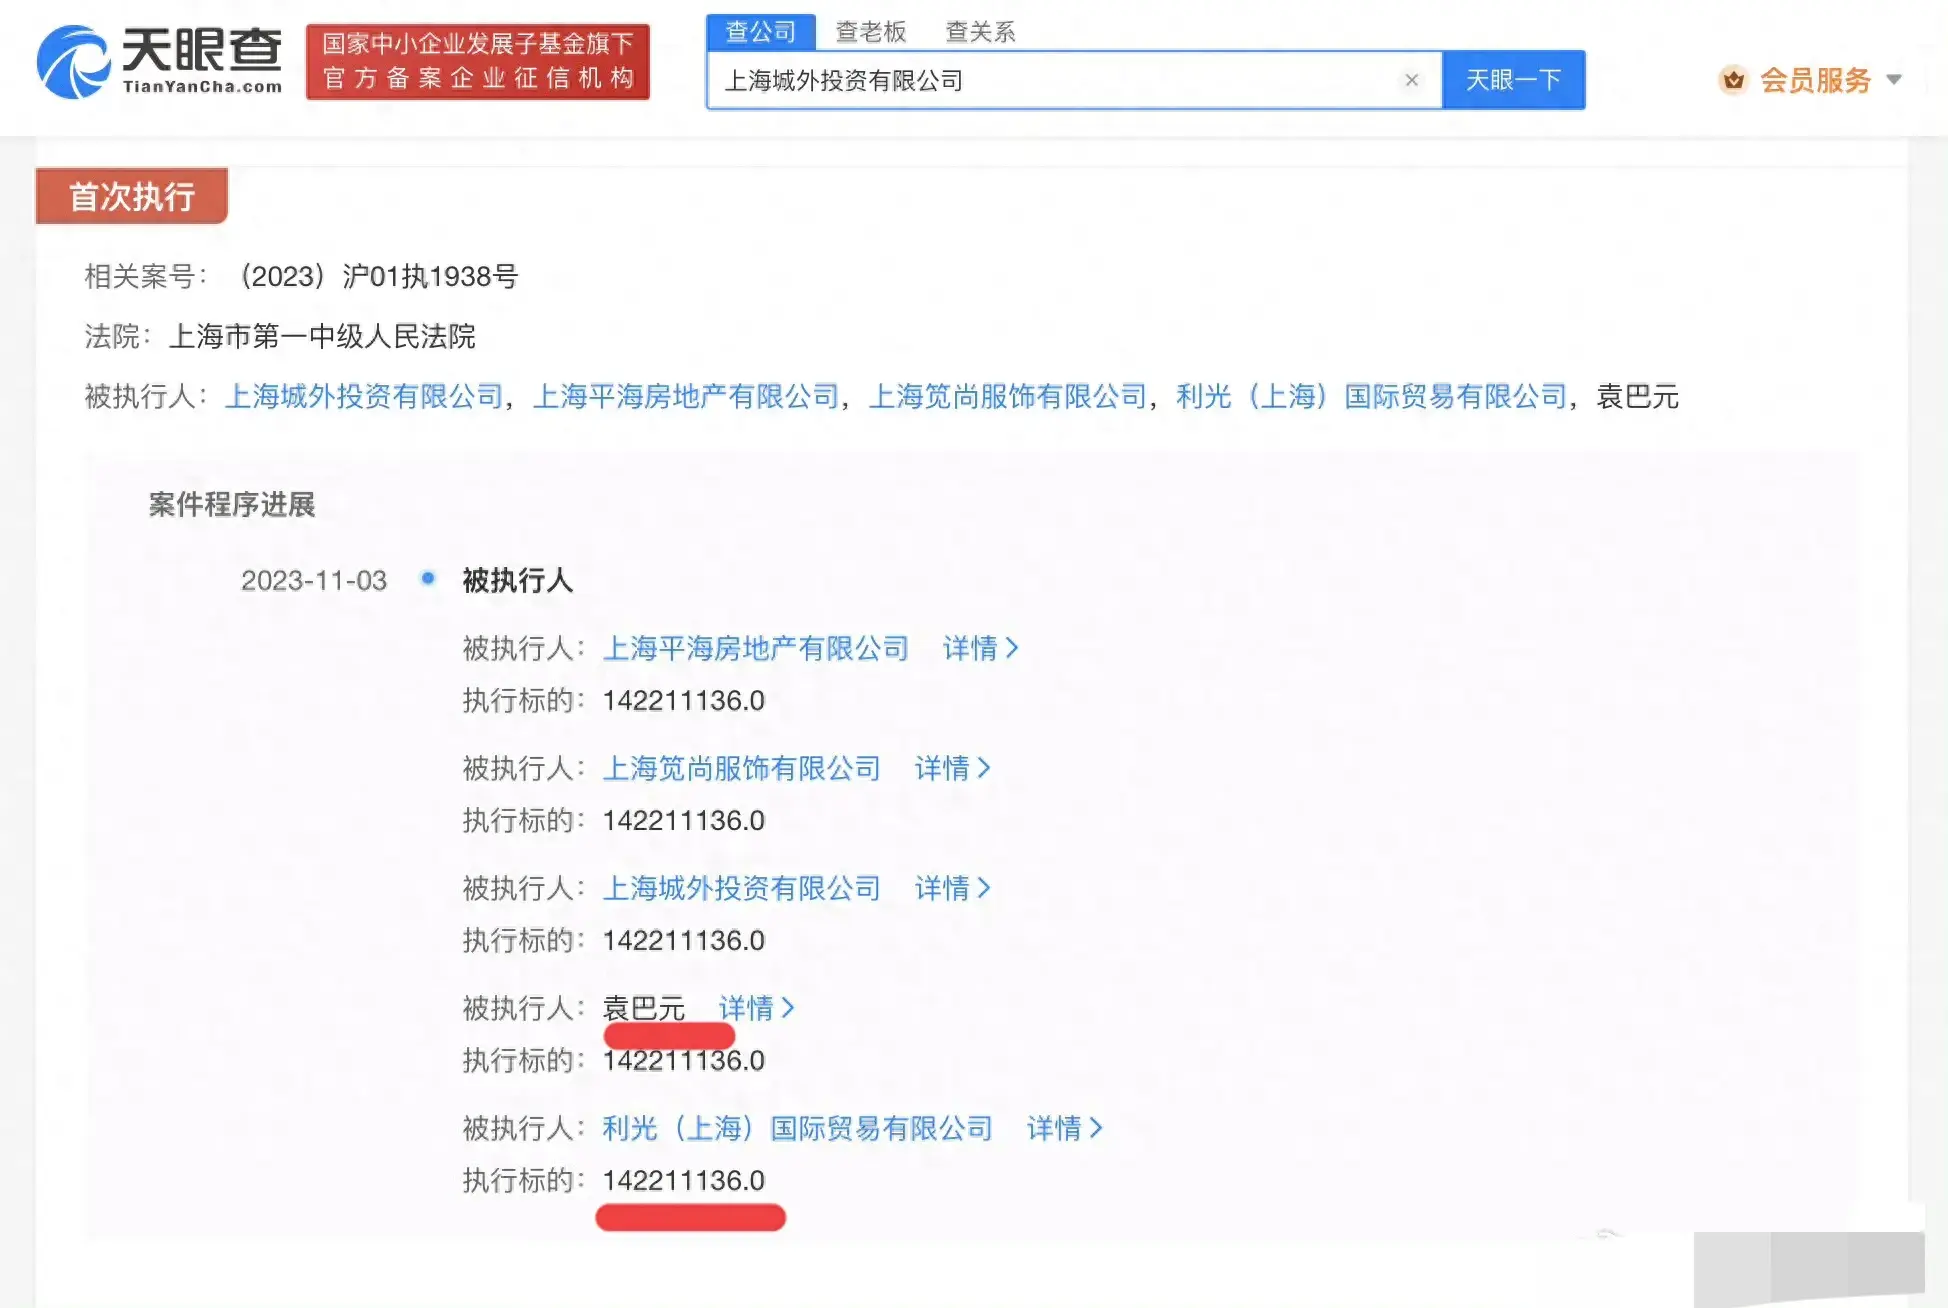The height and width of the screenshot is (1308, 1948).
Task: Click 执行标的 value under 上海城外投资有限公司 entry
Action: (x=684, y=940)
